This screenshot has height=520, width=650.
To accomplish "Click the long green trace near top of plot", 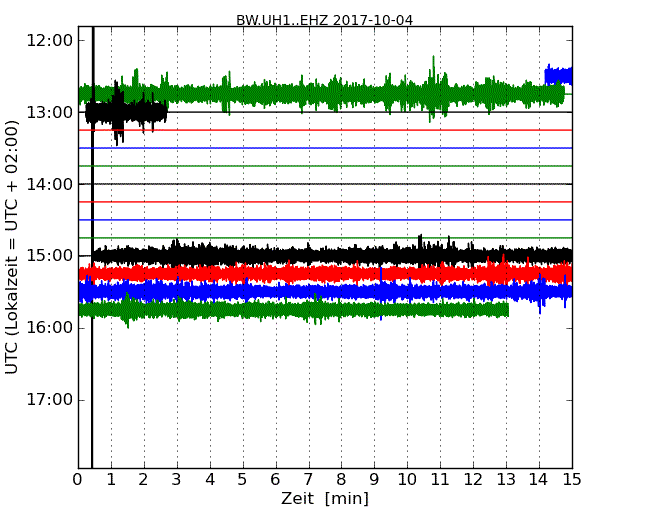I will pos(320,94).
